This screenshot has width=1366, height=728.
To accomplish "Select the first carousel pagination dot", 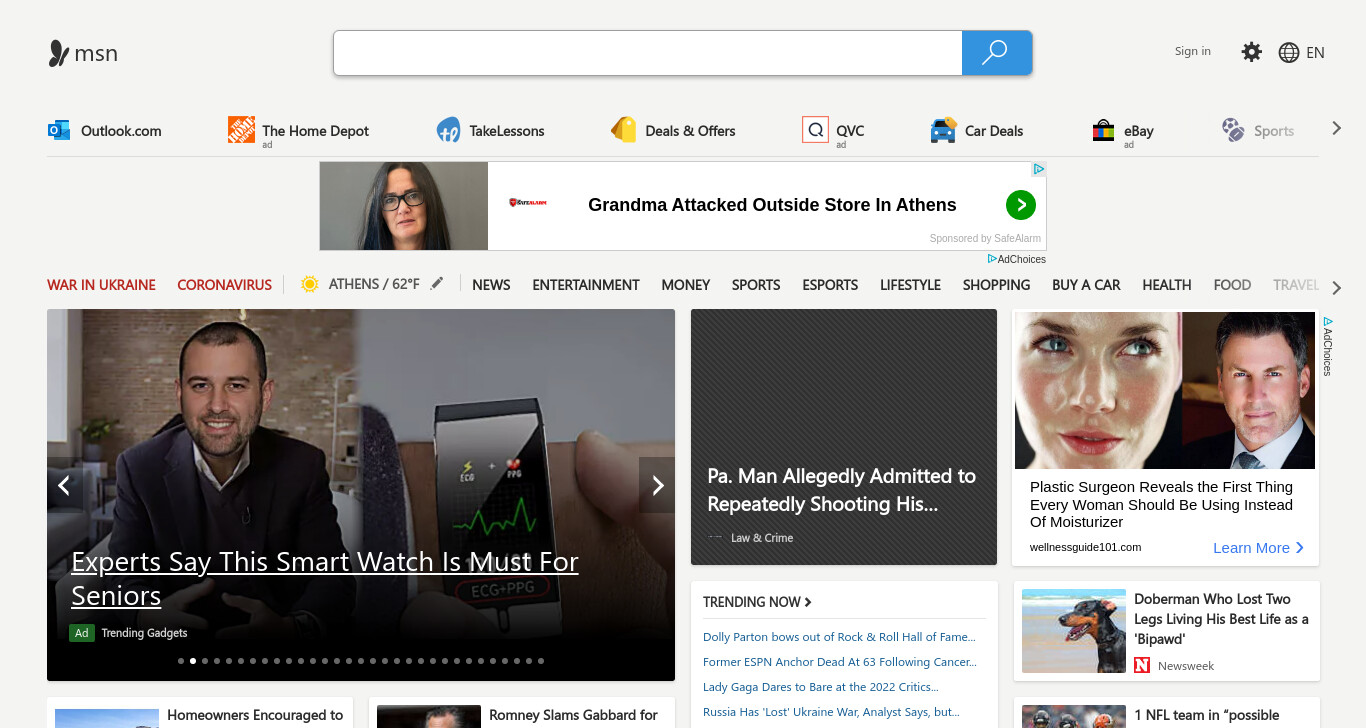I will click(181, 661).
